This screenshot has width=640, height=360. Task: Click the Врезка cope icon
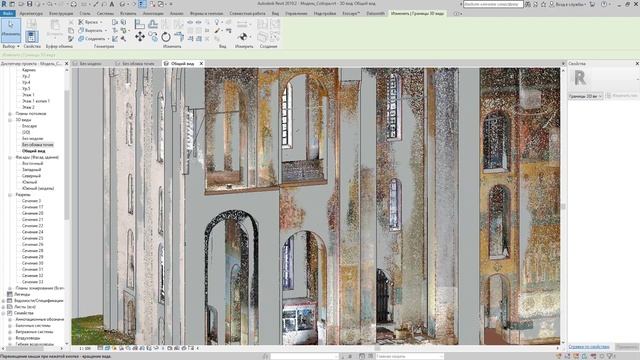[81, 22]
